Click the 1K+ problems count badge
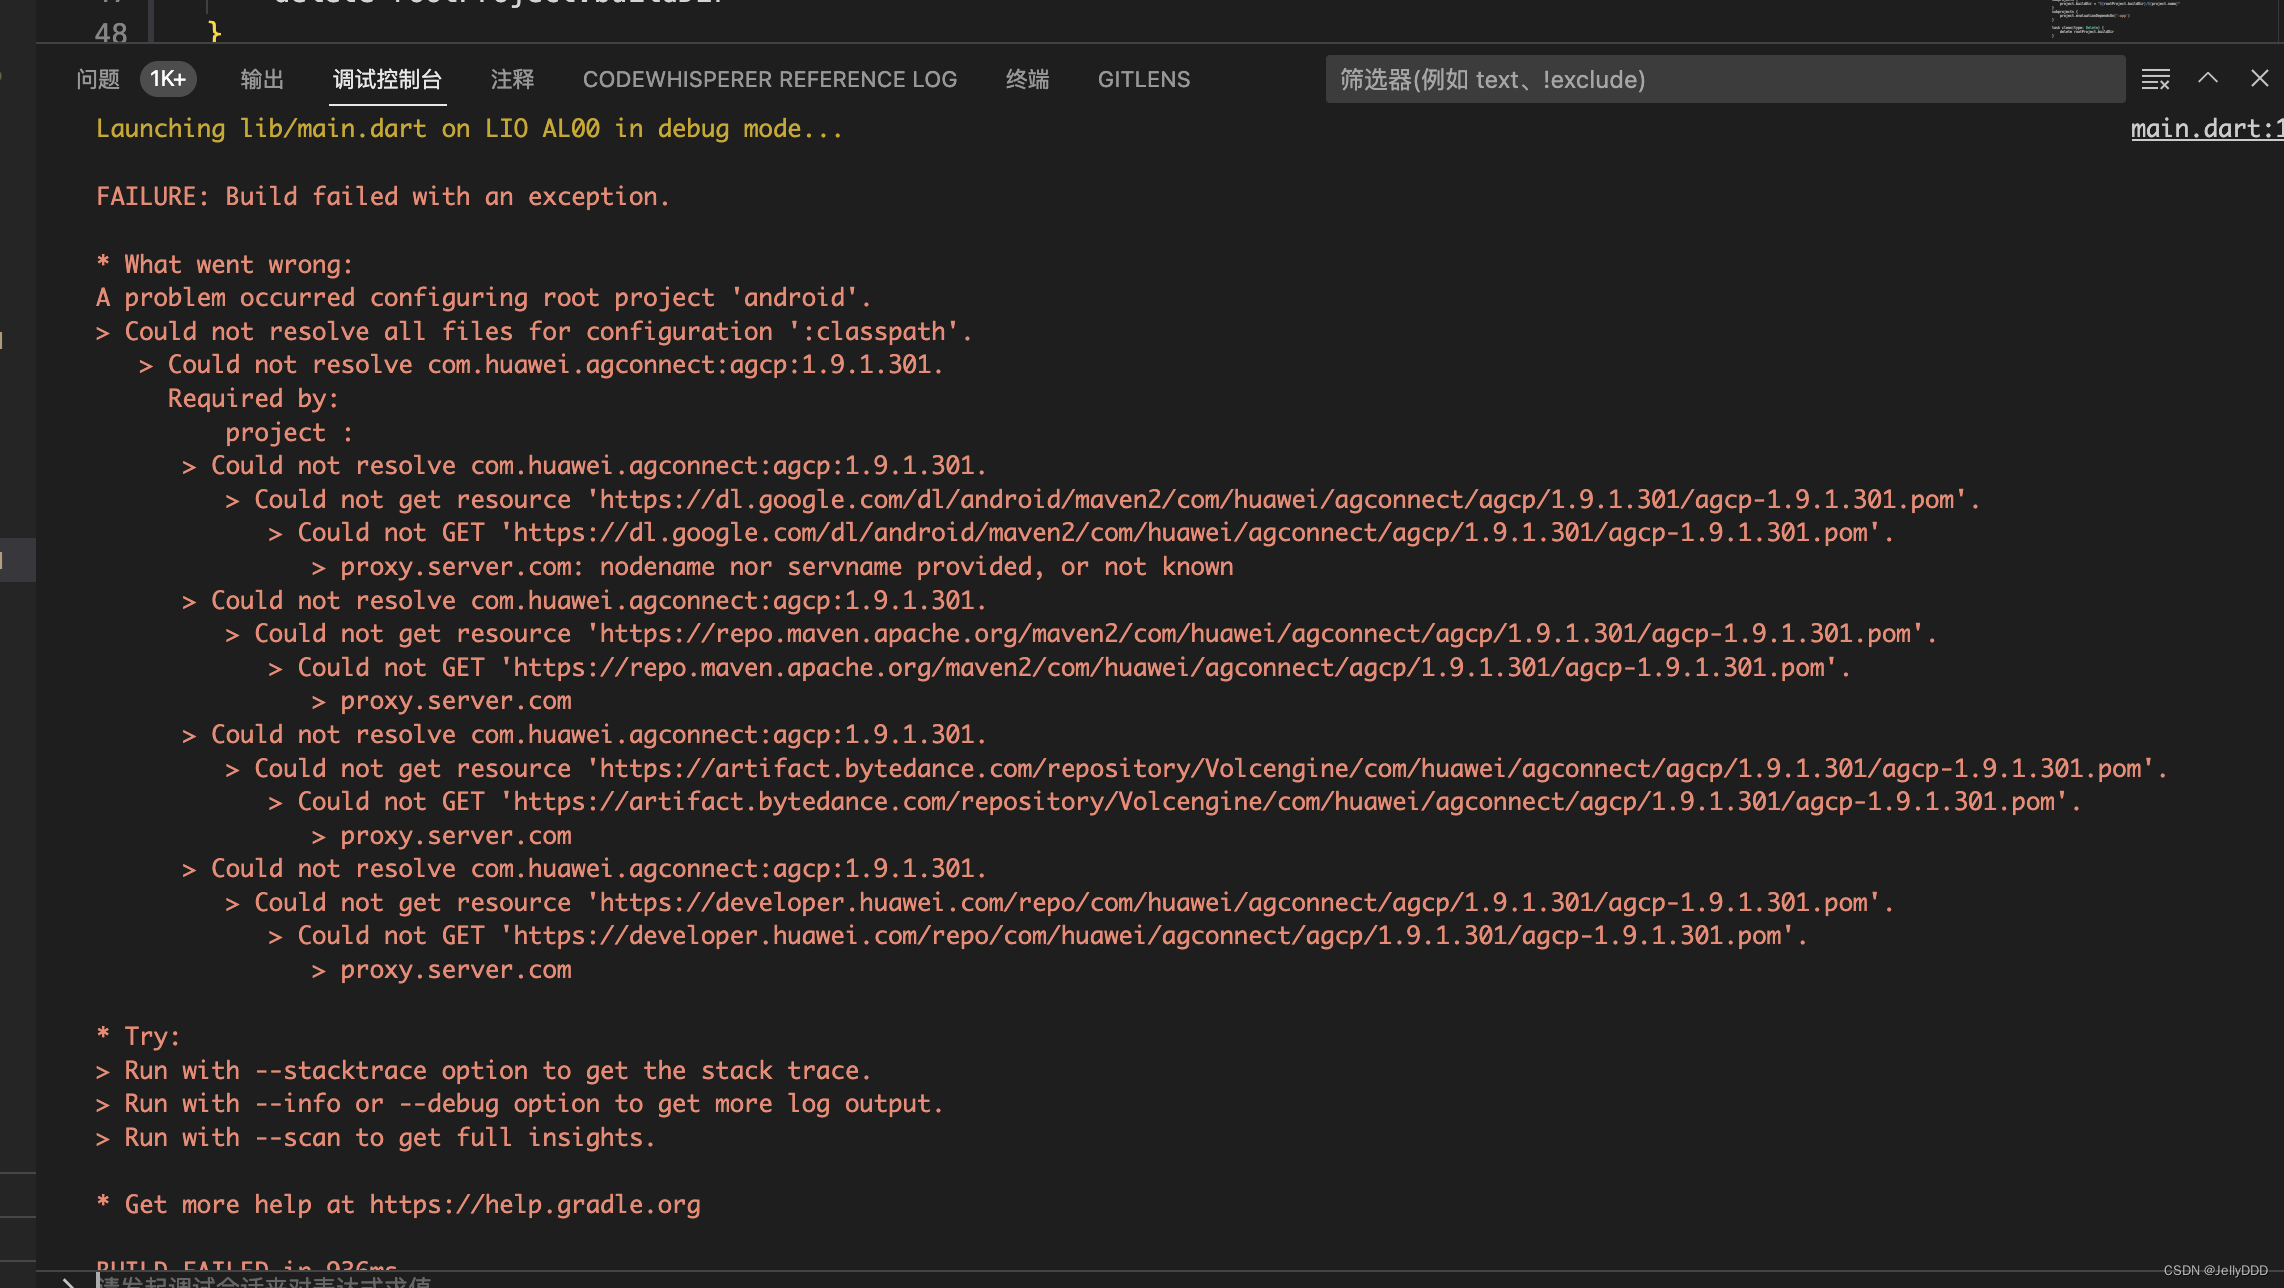The image size is (2284, 1288). 168,79
